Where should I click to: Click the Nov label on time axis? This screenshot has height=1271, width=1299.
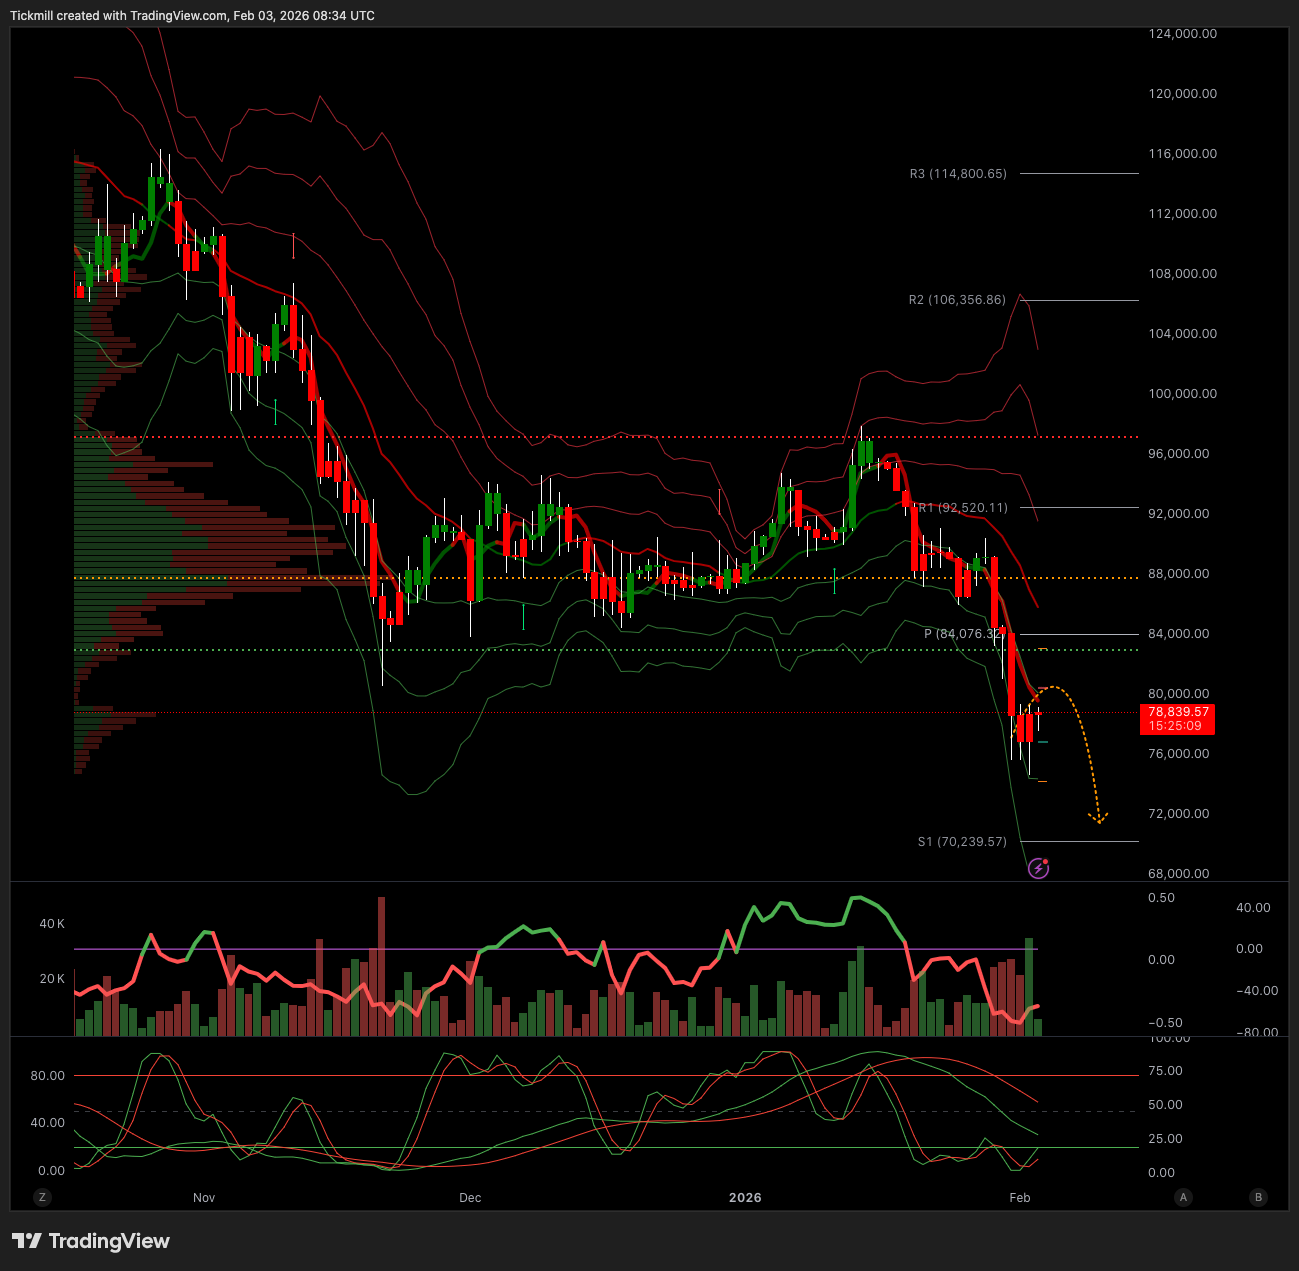(x=204, y=1197)
